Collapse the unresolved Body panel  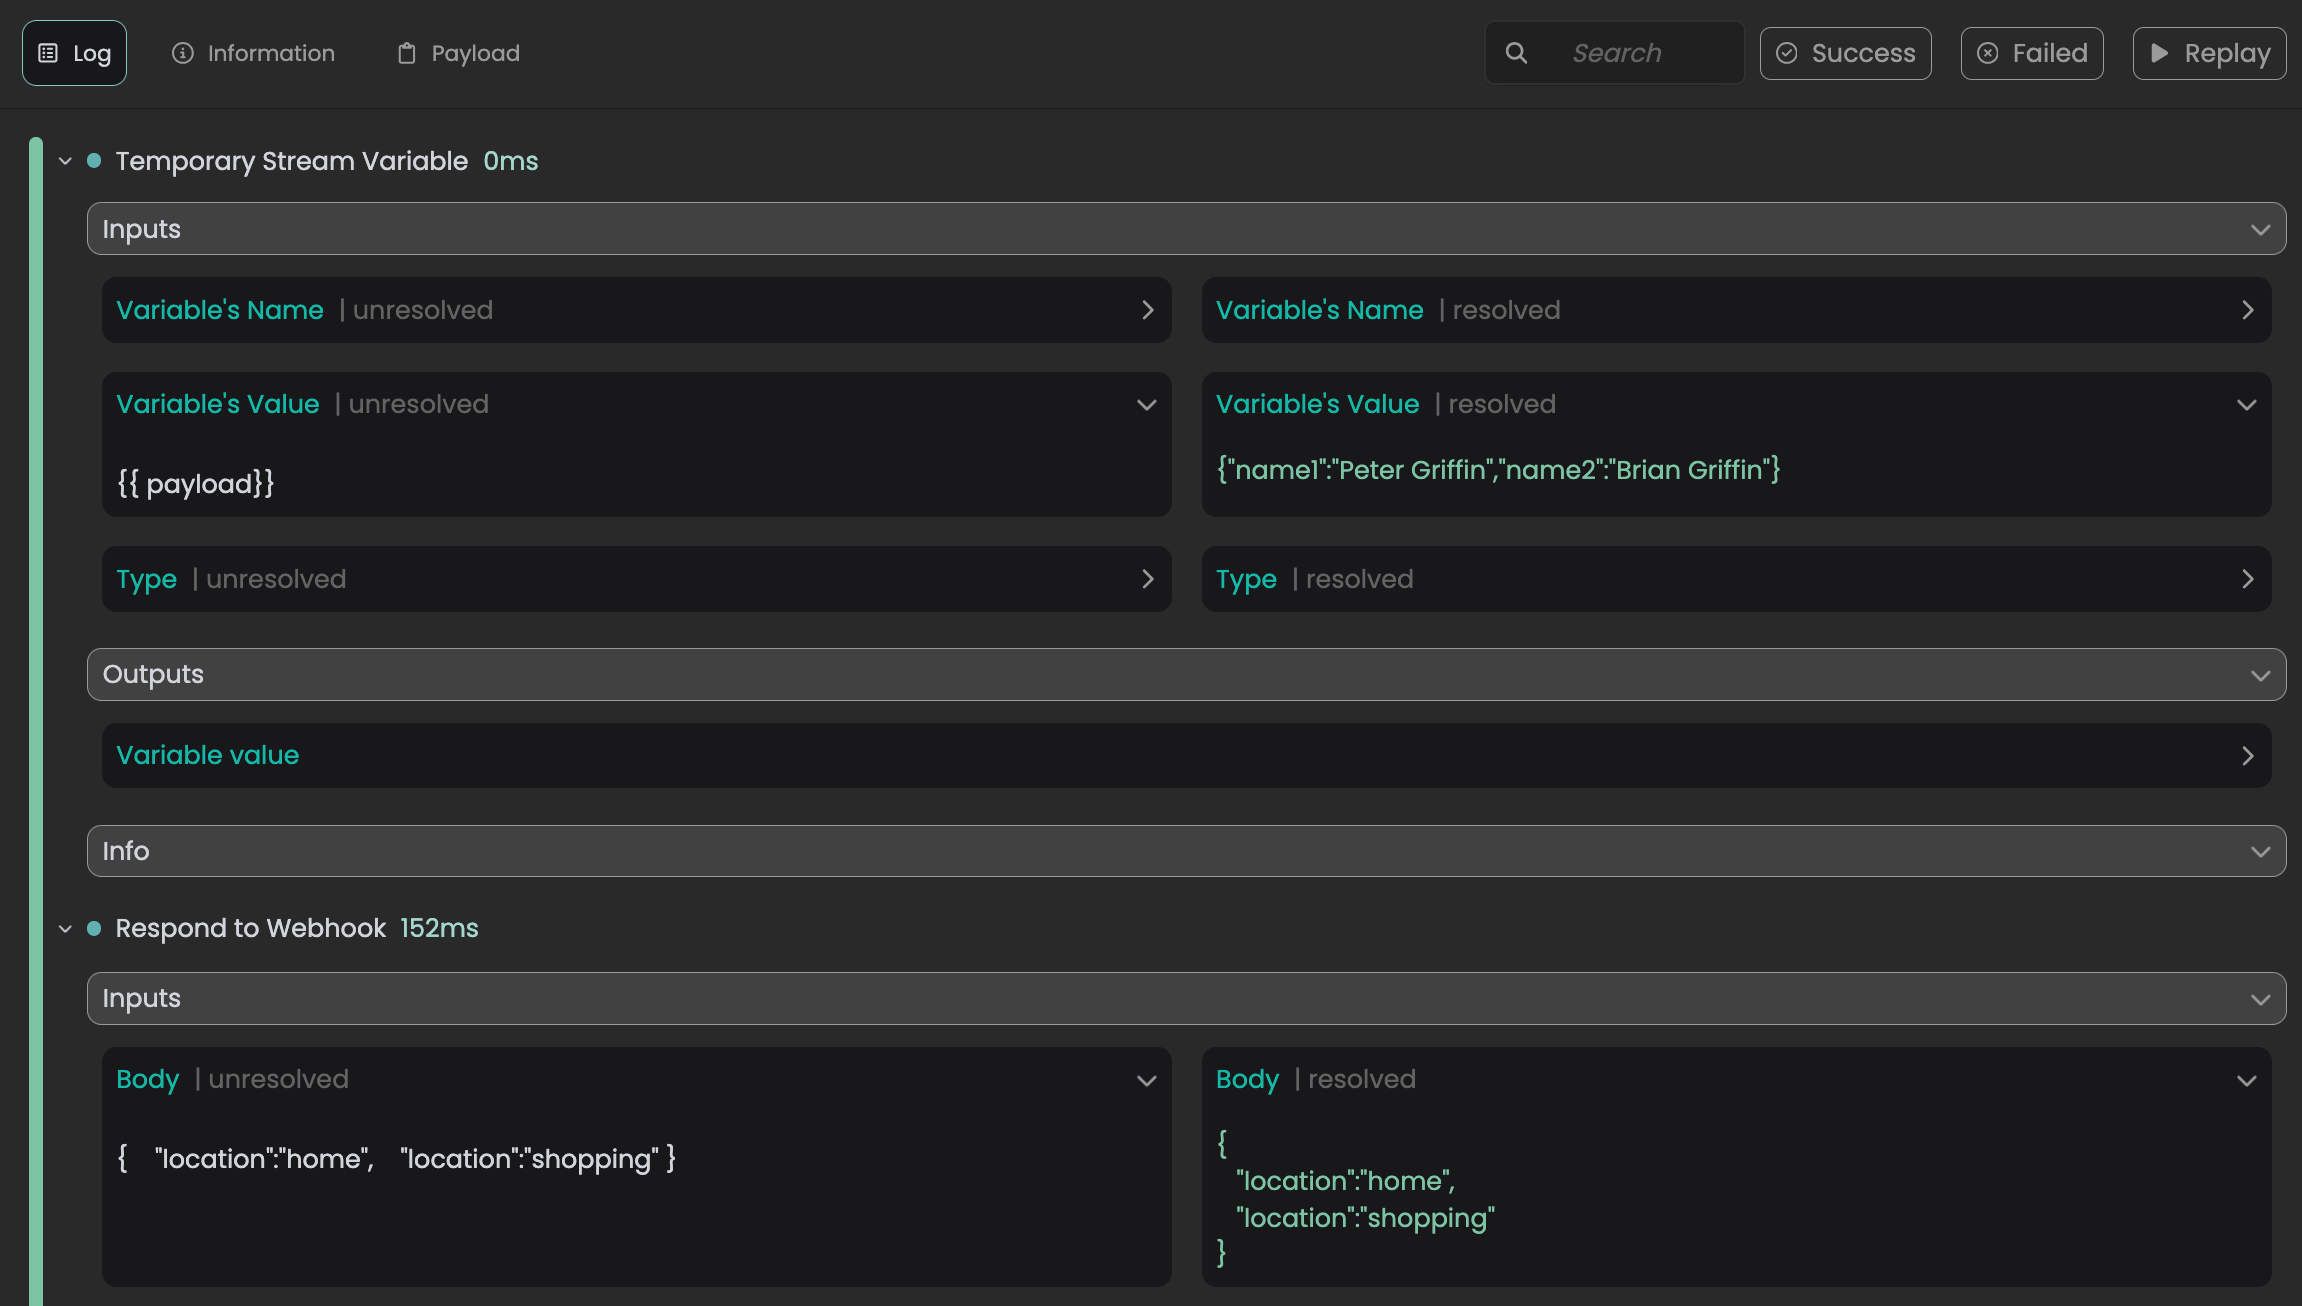pyautogui.click(x=1146, y=1080)
